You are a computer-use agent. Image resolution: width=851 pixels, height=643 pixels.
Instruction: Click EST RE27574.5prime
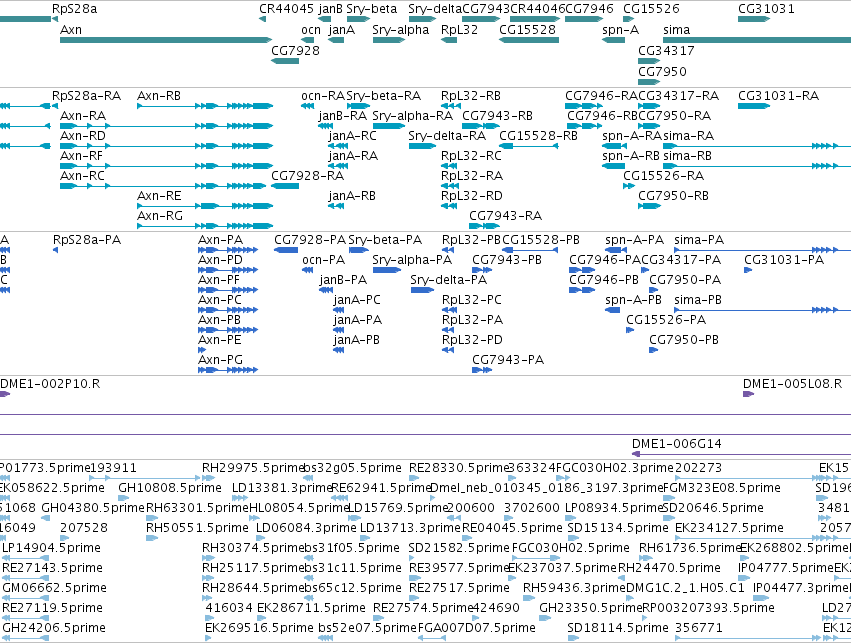pos(379,618)
